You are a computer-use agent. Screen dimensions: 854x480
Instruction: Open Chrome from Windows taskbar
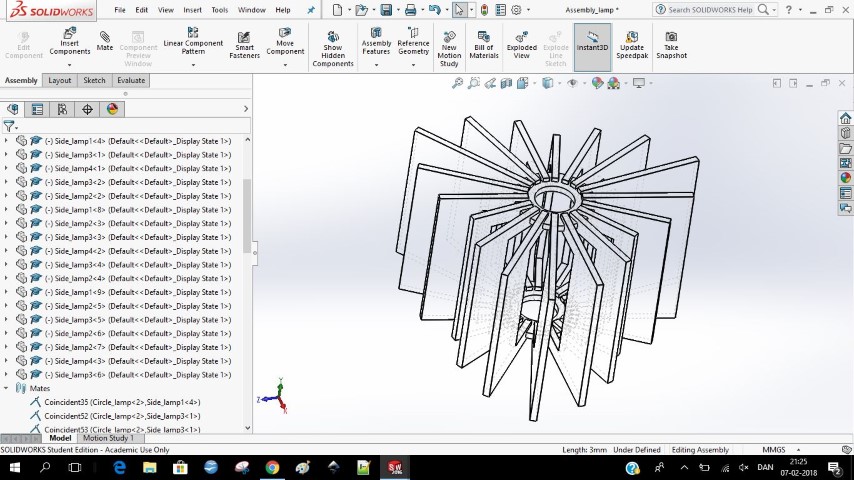(x=272, y=467)
